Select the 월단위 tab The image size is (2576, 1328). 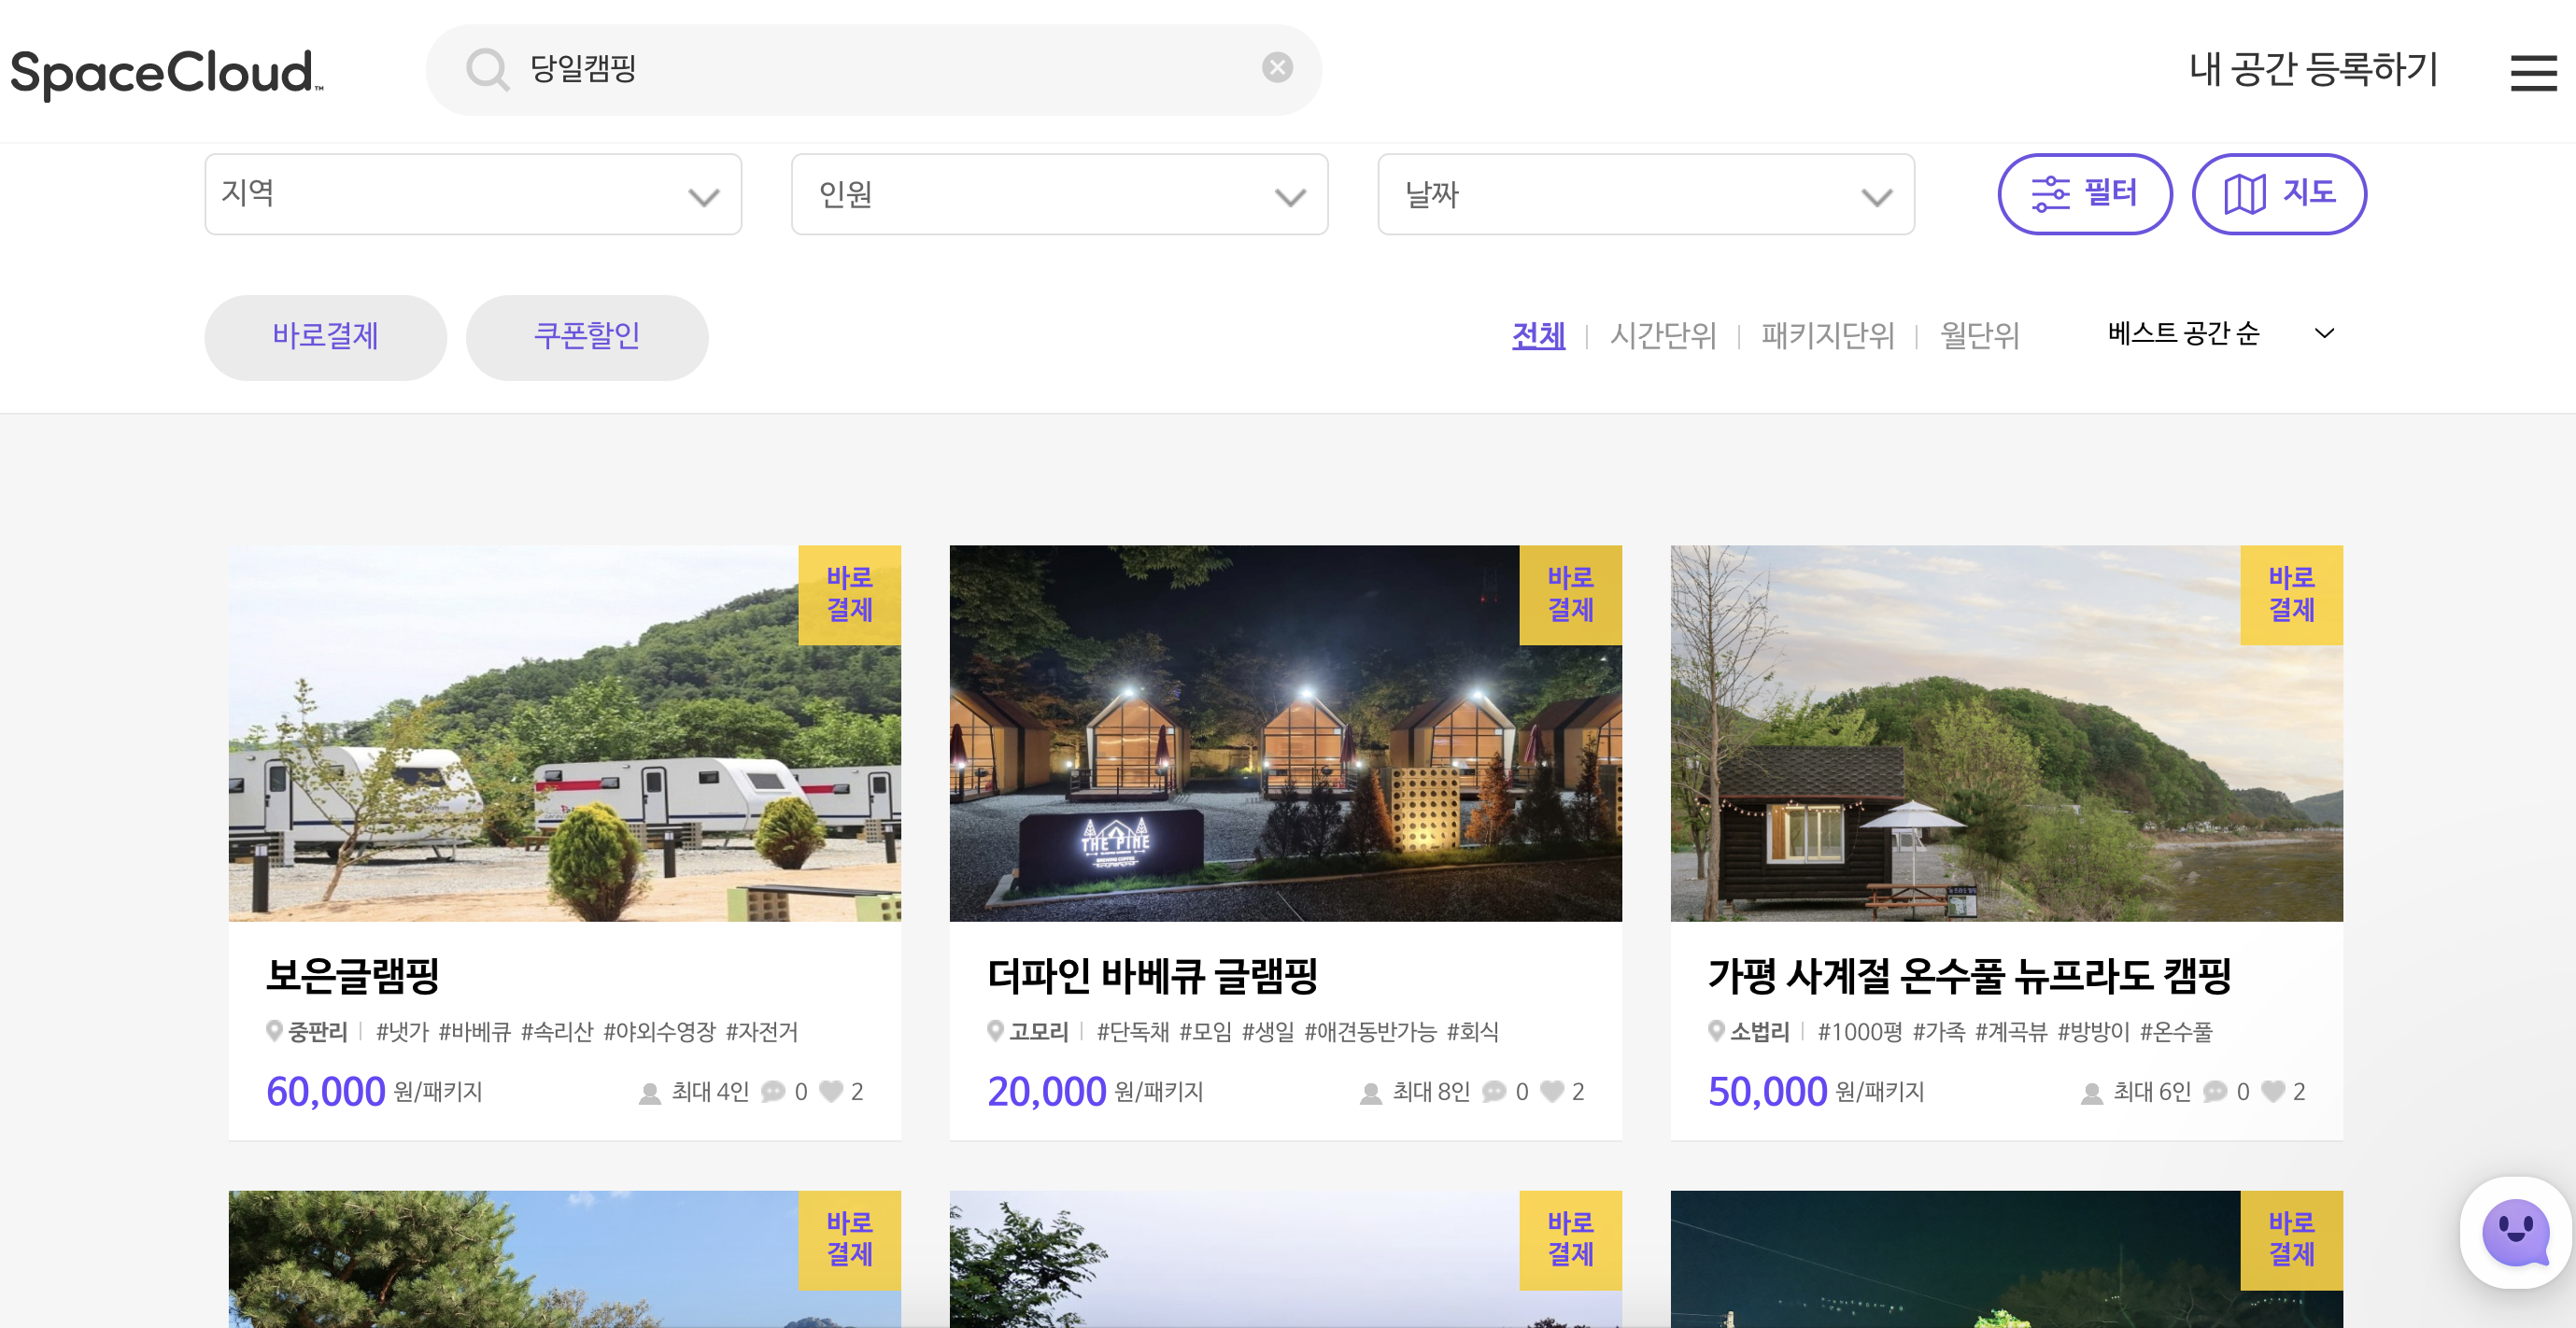[1980, 335]
